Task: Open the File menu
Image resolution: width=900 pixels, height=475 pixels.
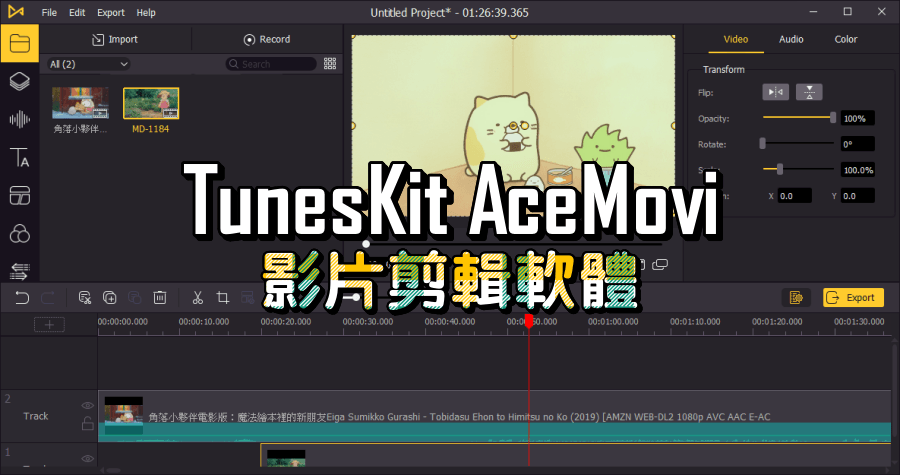Action: point(49,12)
